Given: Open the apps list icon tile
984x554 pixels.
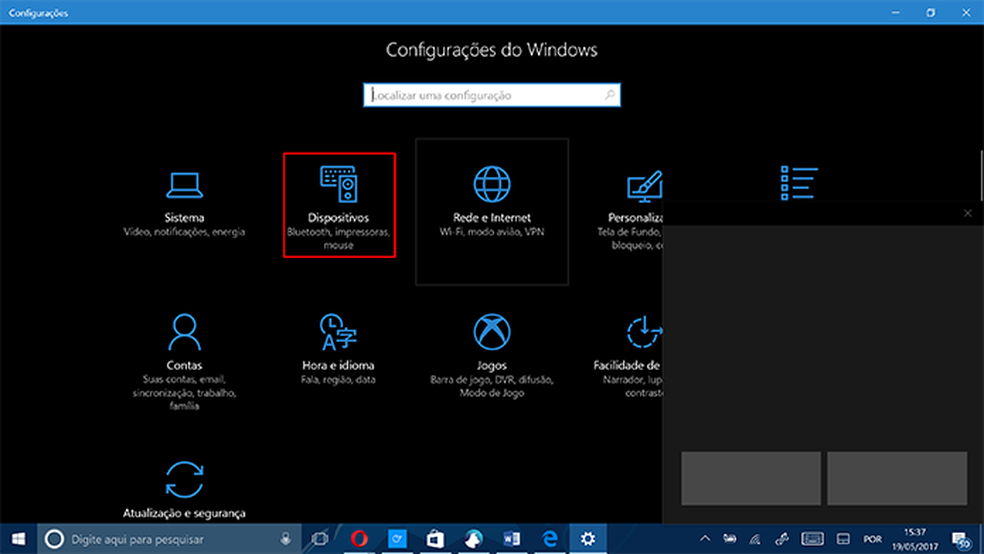Looking at the screenshot, I should point(799,183).
